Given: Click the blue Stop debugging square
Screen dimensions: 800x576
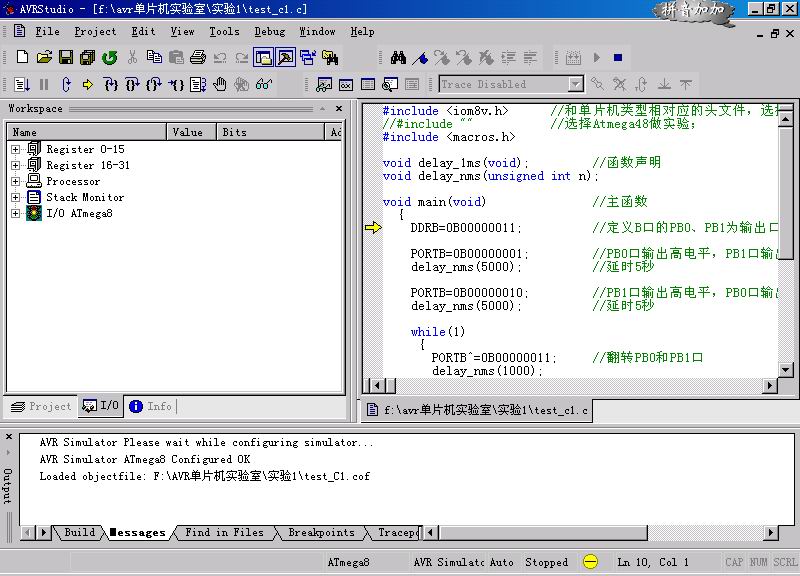Looking at the screenshot, I should pyautogui.click(x=618, y=58).
